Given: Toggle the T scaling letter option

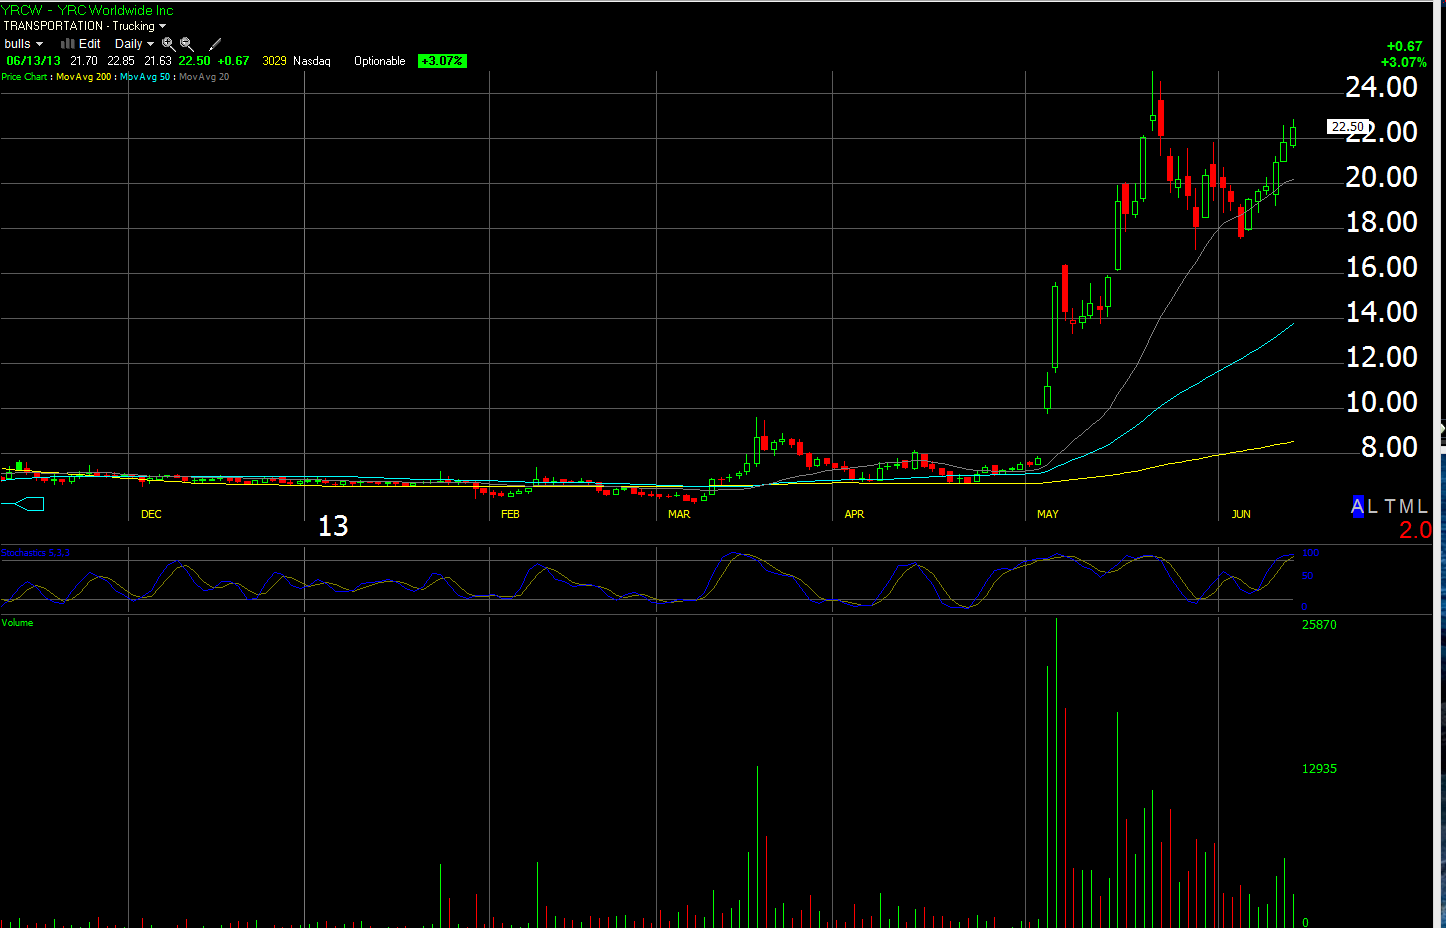Looking at the screenshot, I should tap(1389, 507).
